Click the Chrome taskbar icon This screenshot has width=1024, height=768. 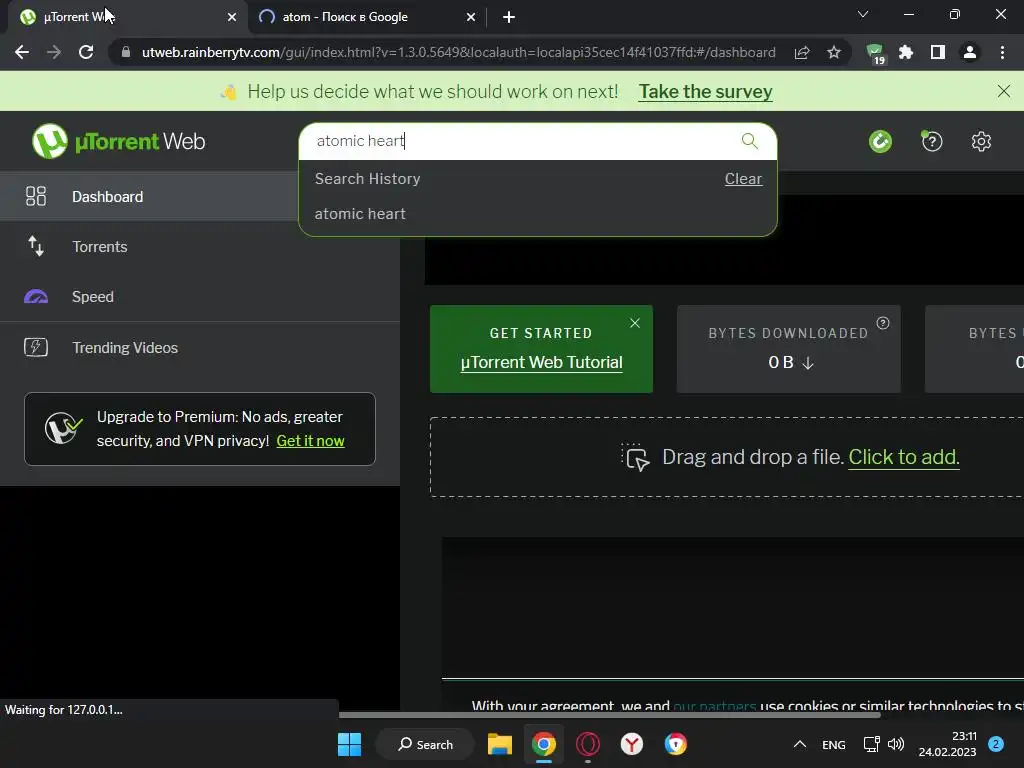click(543, 744)
